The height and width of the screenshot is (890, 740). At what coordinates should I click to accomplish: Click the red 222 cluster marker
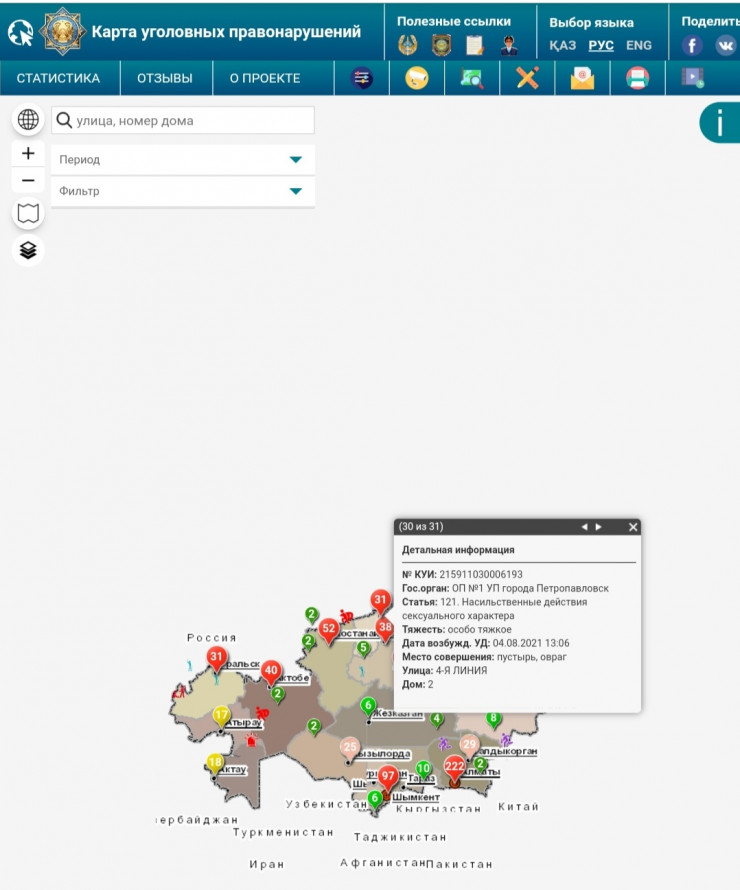[454, 768]
